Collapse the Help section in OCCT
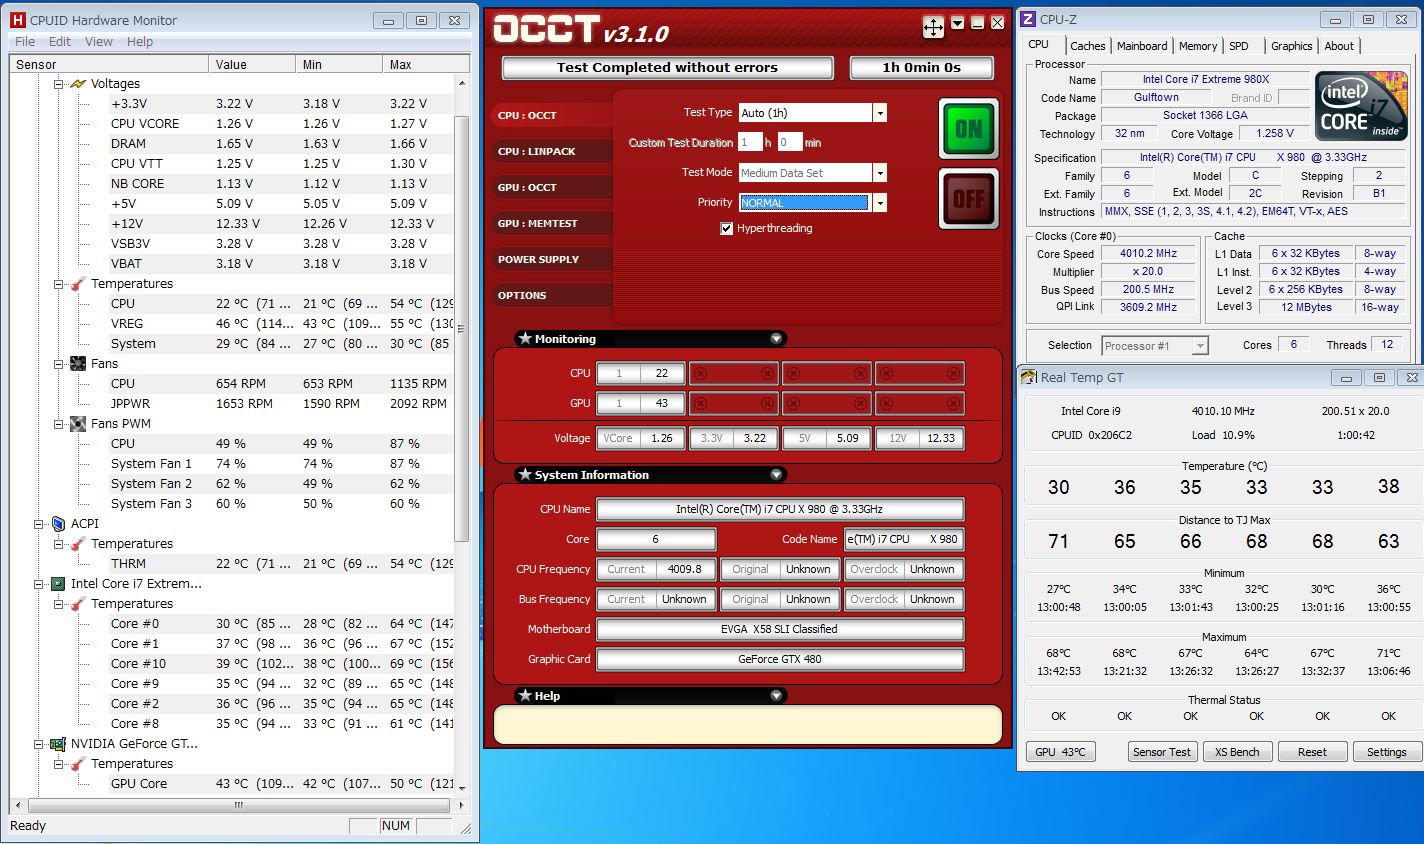This screenshot has width=1424, height=844. (776, 696)
